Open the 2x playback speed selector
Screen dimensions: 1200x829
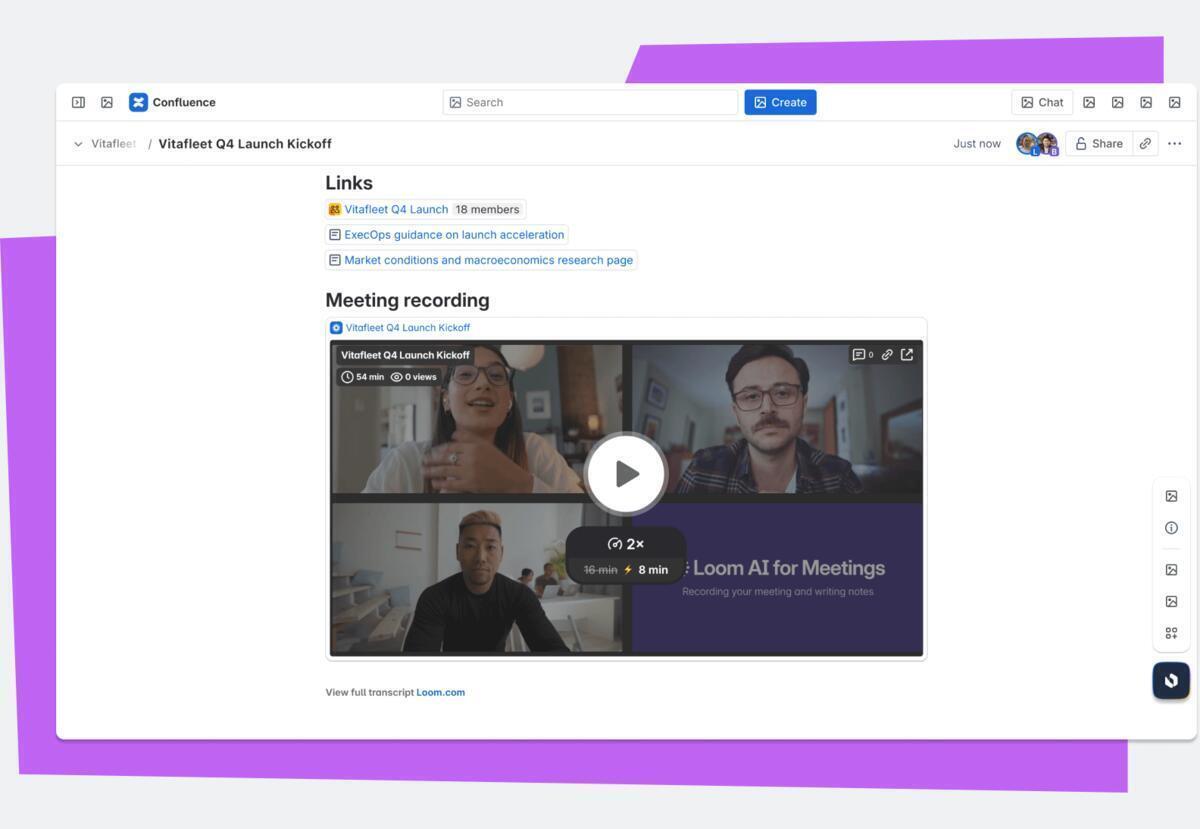coord(626,544)
